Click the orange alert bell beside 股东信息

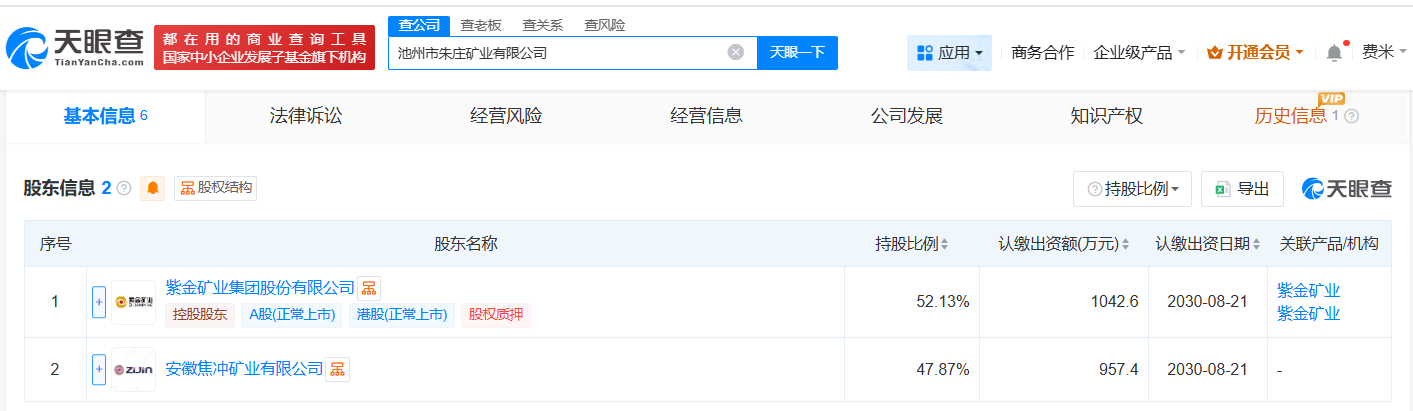click(x=153, y=188)
